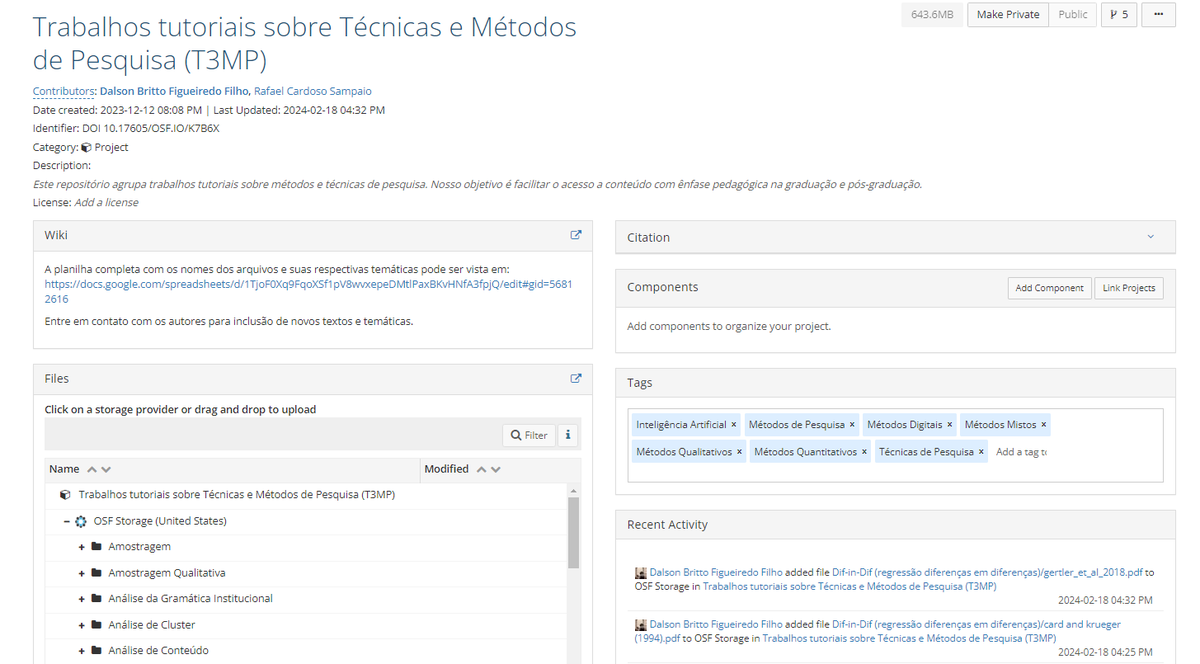This screenshot has width=1200, height=664.
Task: Open the files Filter button
Action: (x=529, y=435)
